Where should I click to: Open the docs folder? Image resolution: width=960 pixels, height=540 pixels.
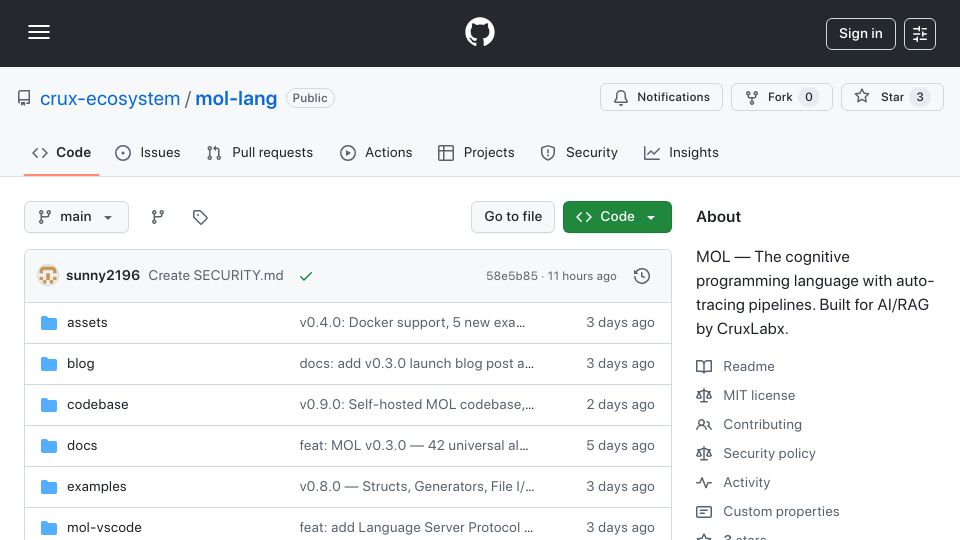click(x=82, y=446)
